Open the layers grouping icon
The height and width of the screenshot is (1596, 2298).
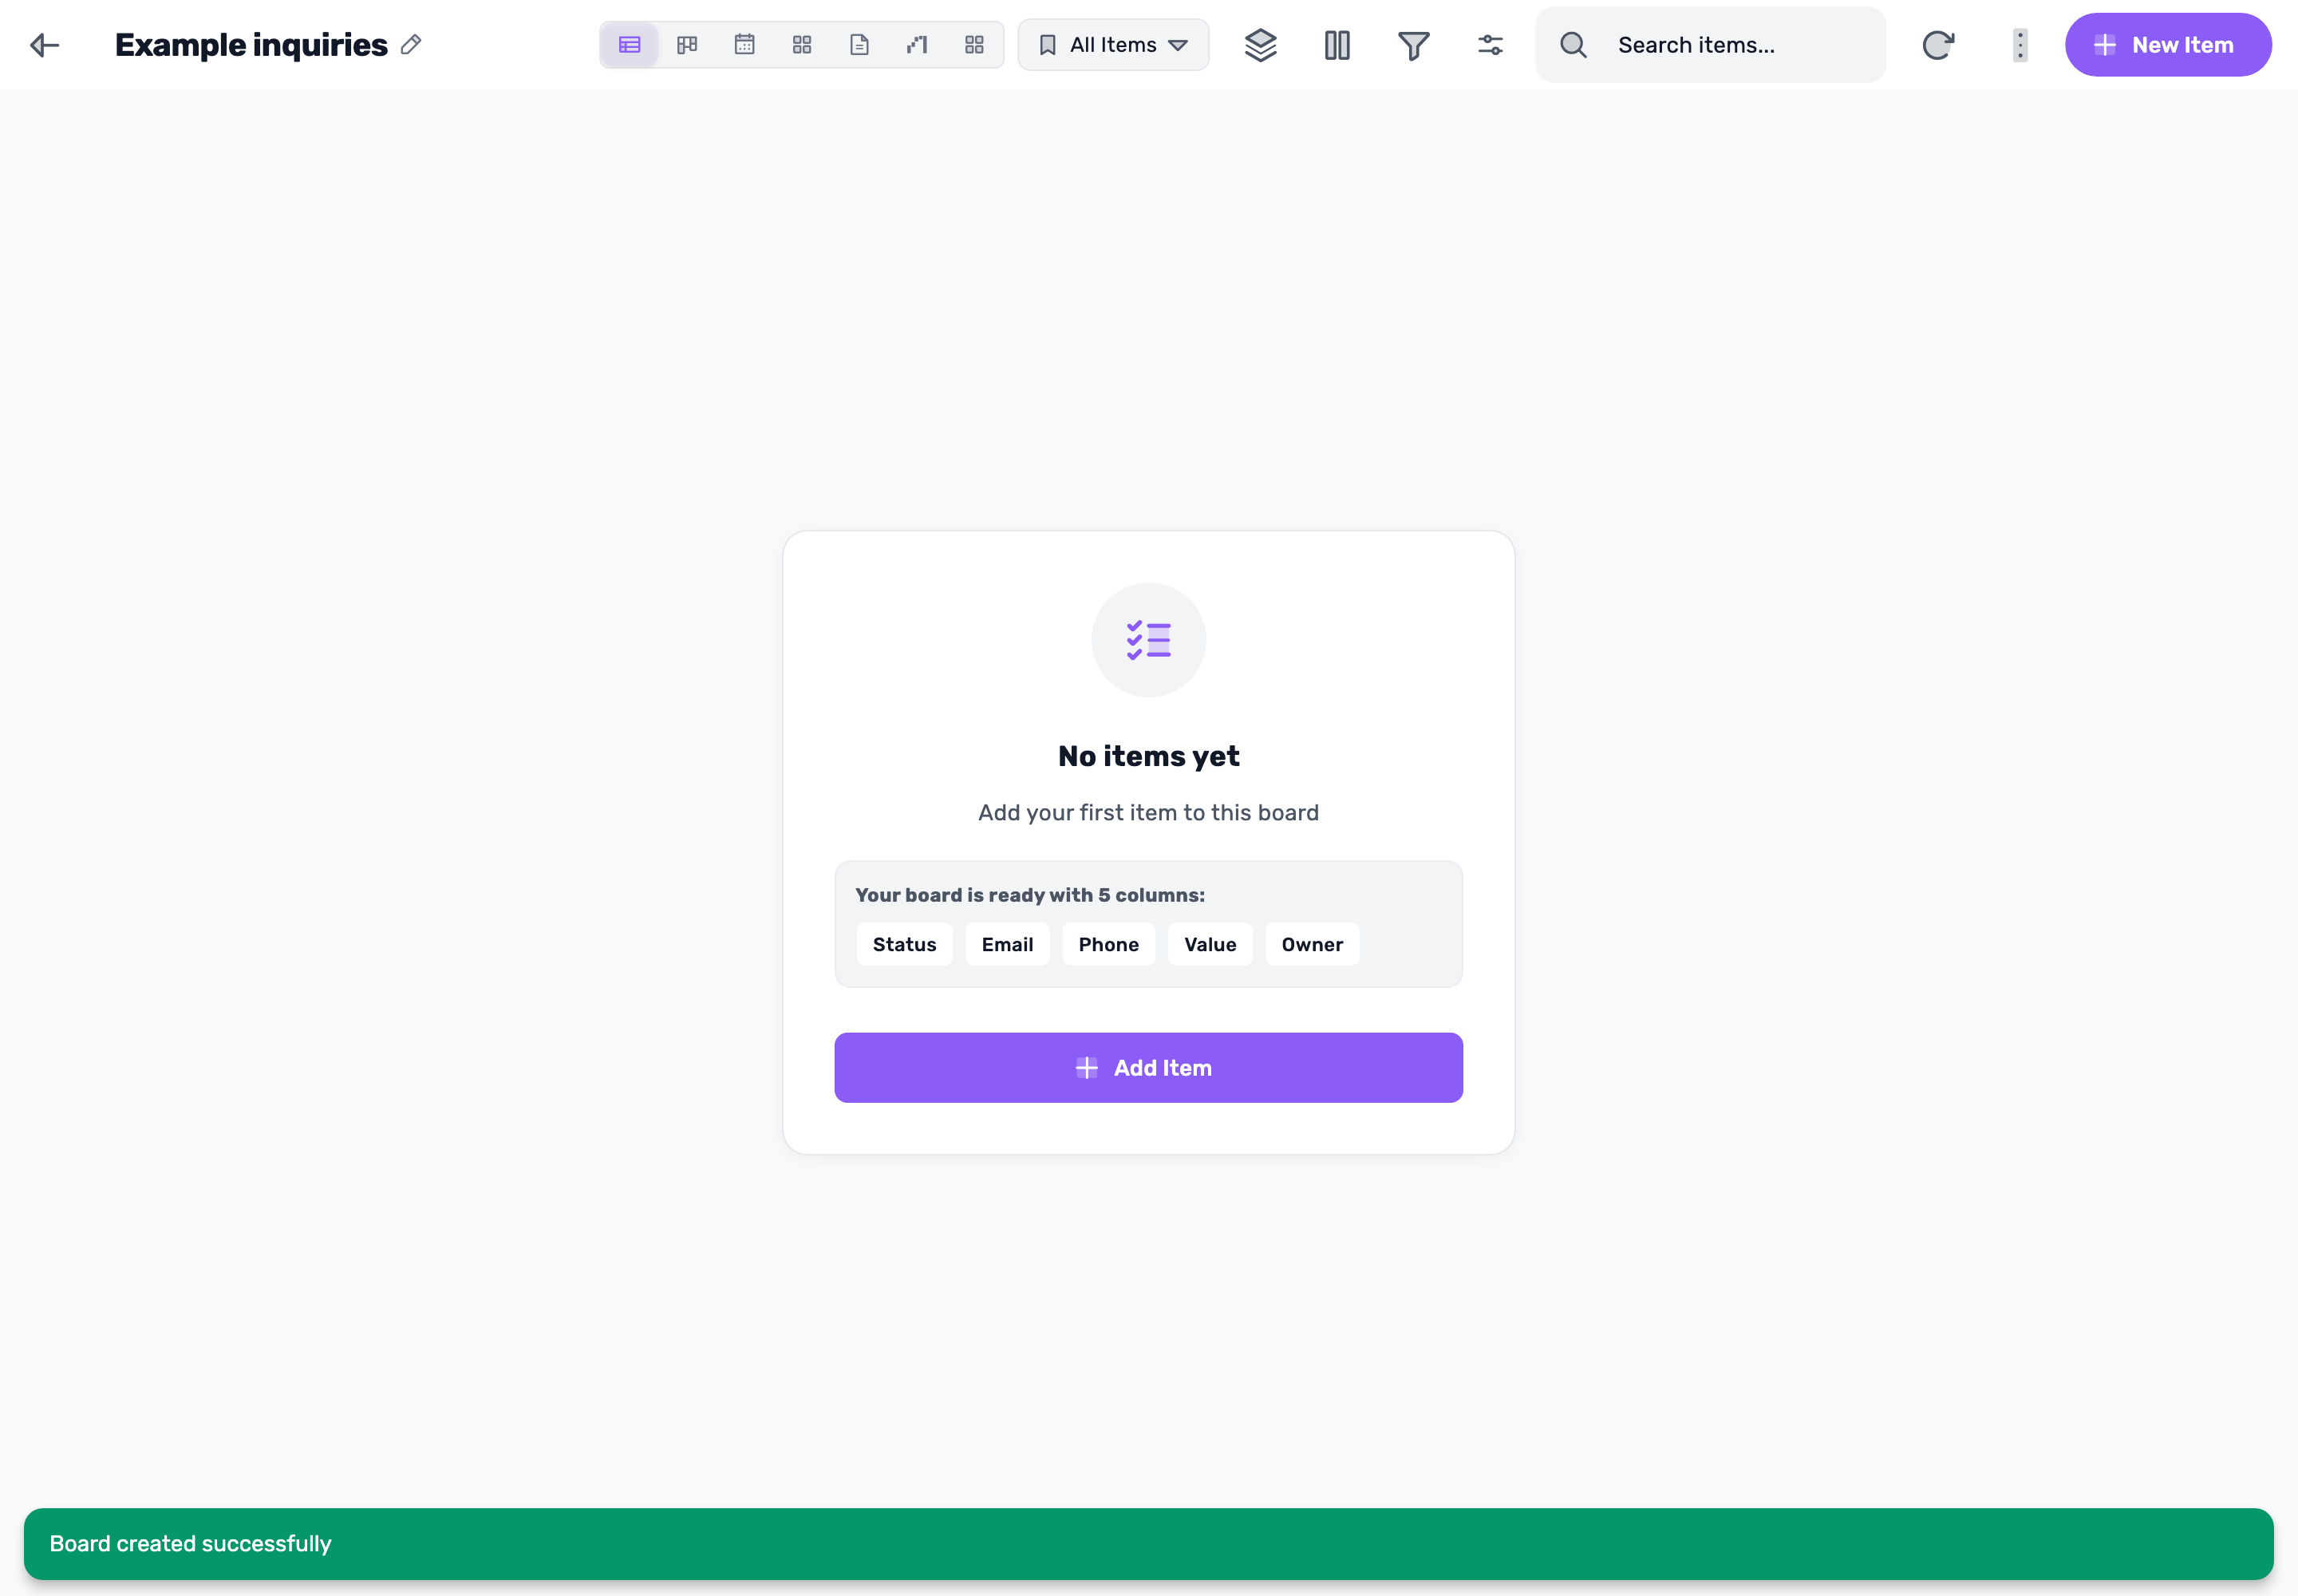click(x=1260, y=45)
